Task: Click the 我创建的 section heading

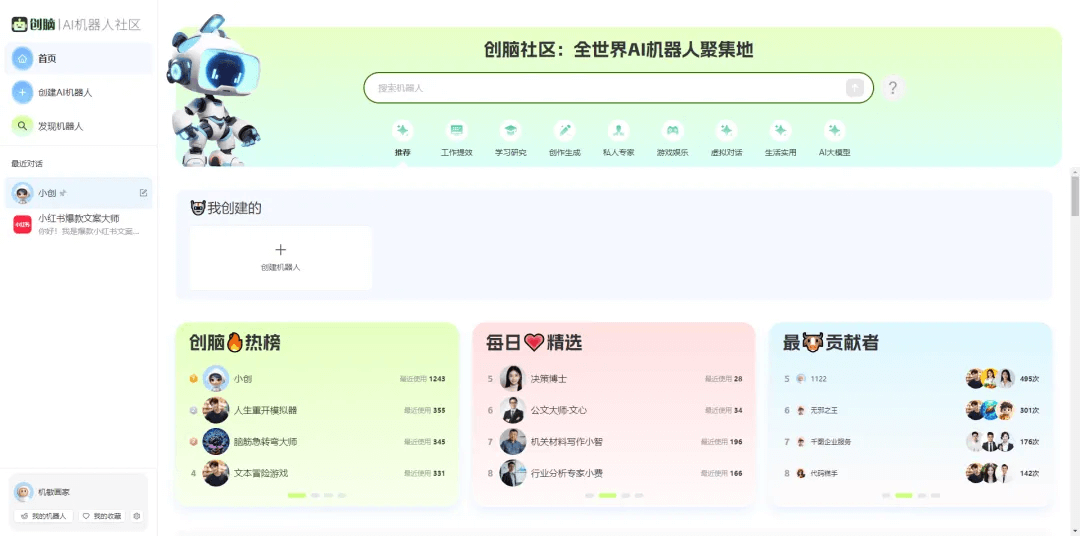Action: pyautogui.click(x=226, y=207)
